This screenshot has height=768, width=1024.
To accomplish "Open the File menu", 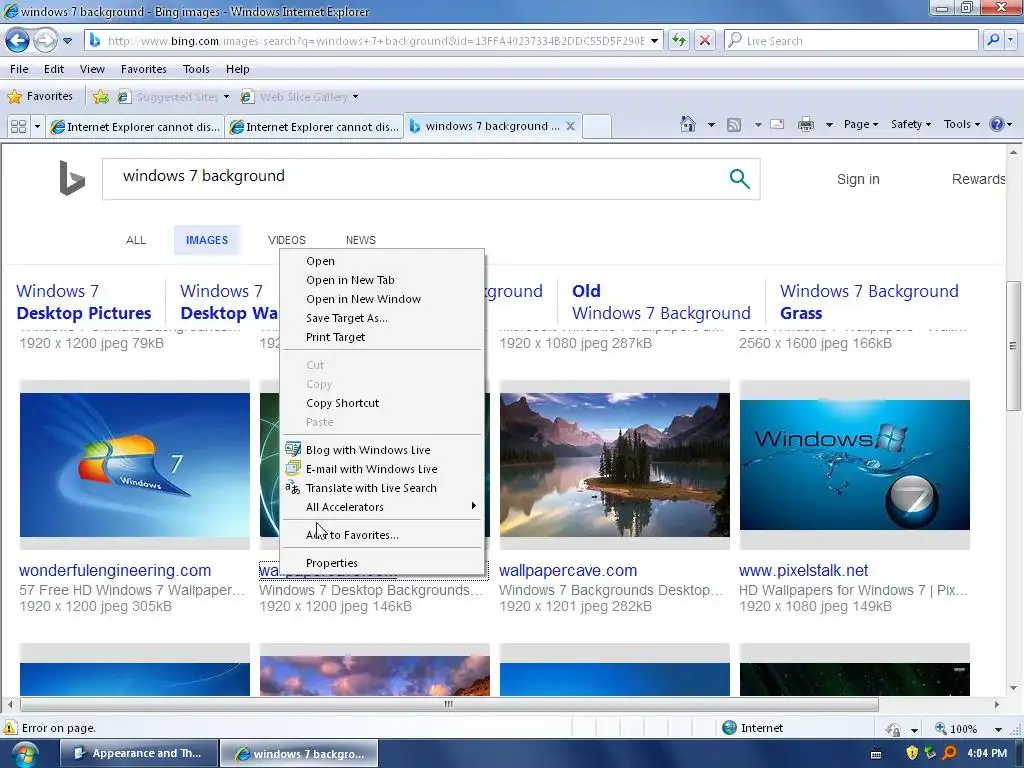I will pyautogui.click(x=19, y=69).
